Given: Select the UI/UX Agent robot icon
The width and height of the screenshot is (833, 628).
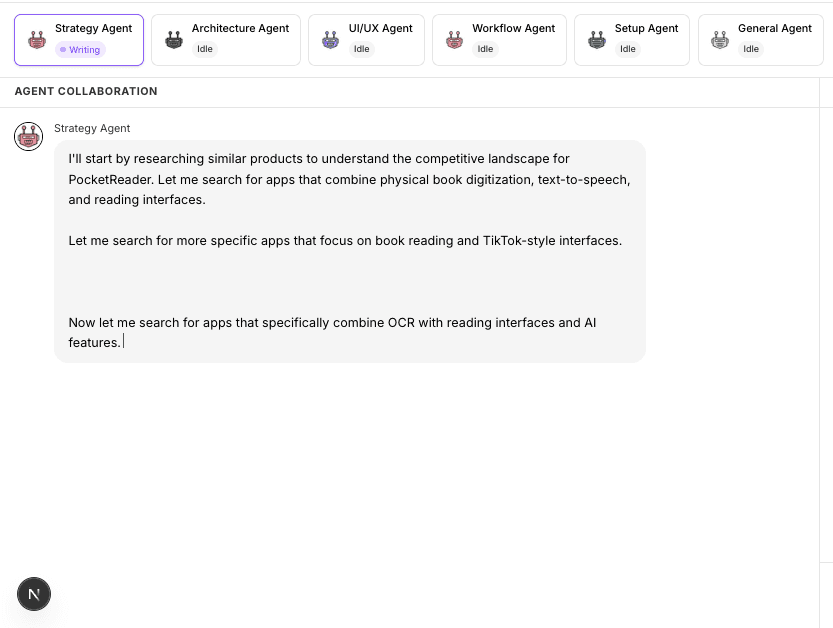Looking at the screenshot, I should (x=329, y=39).
